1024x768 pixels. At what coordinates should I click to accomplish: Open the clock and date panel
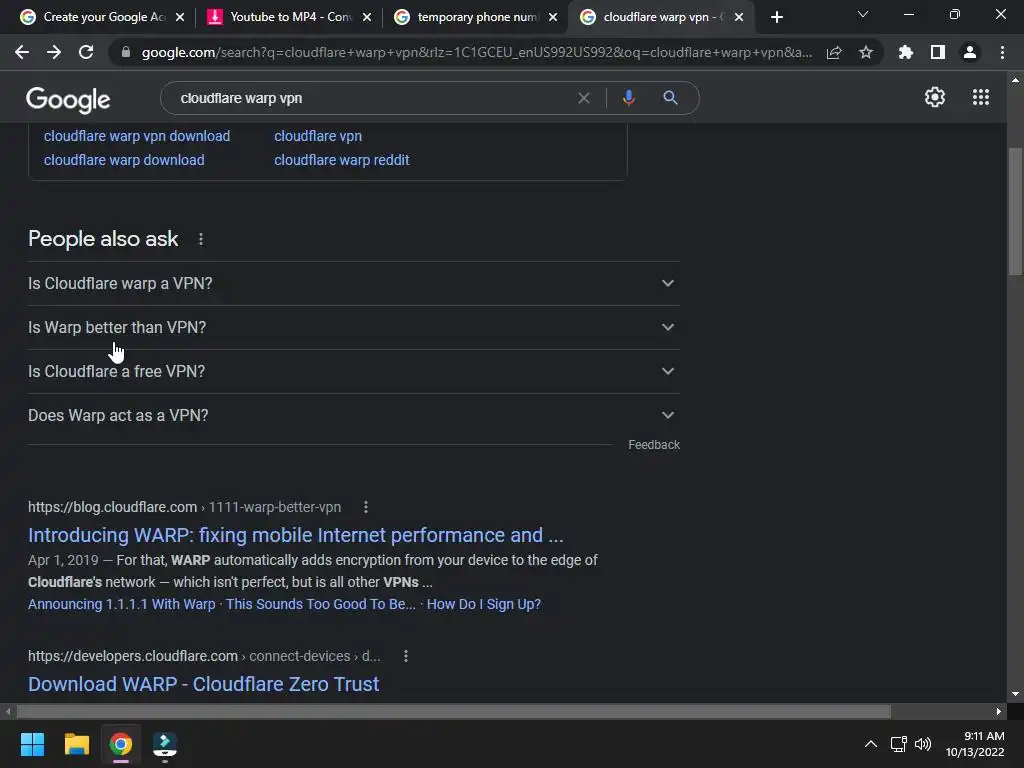975,744
